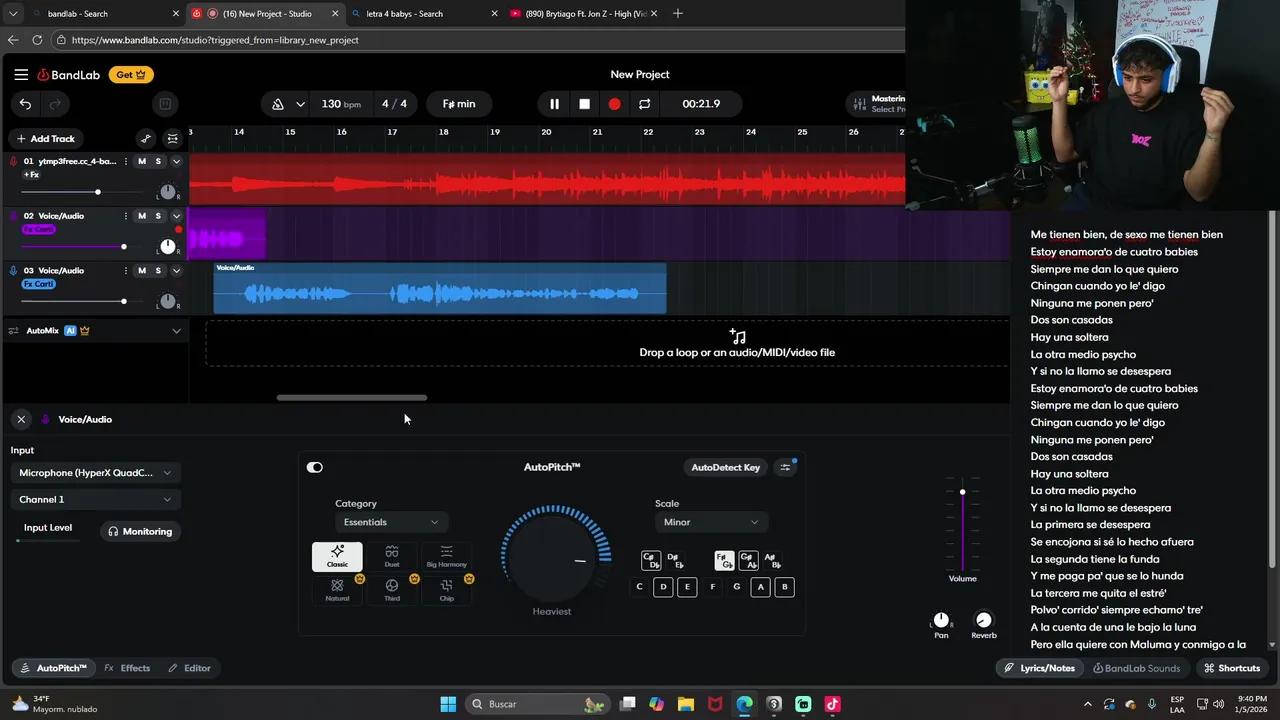Pause playback
Screen dimensions: 1280x720
tap(554, 104)
